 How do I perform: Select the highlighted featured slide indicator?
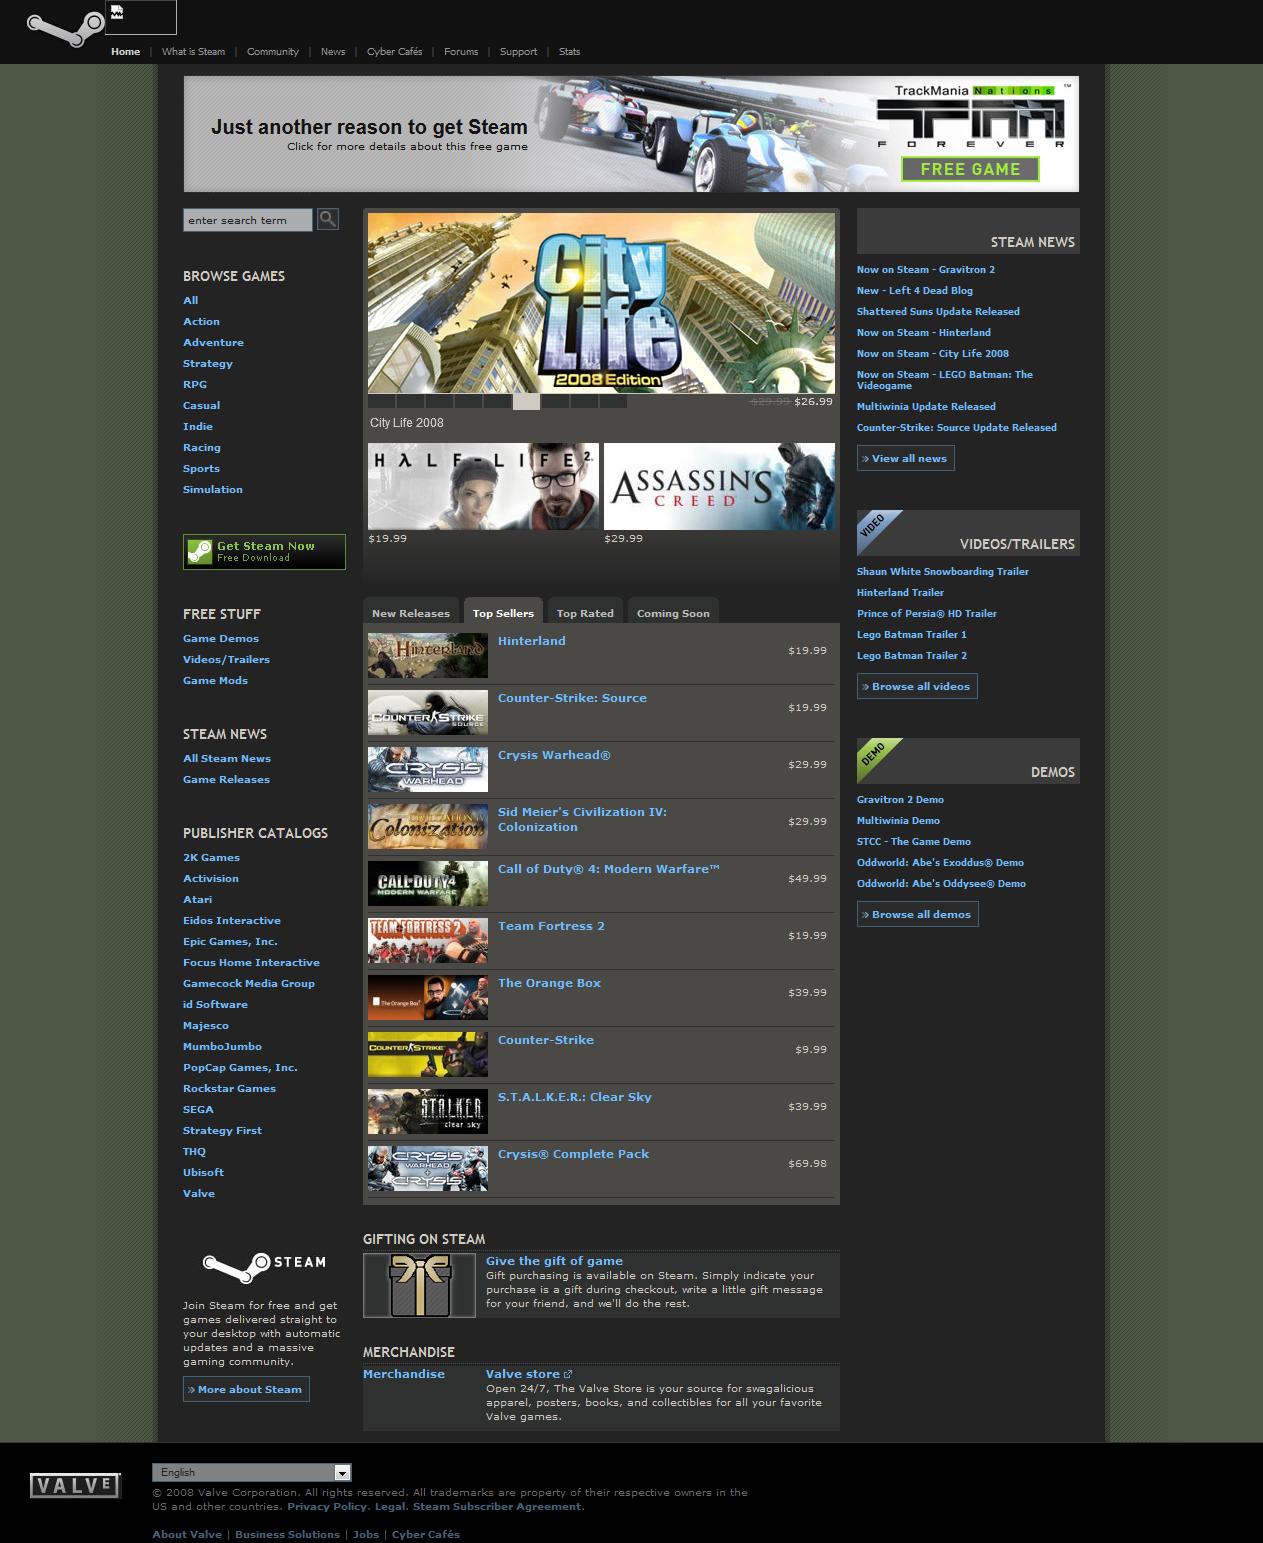[x=526, y=401]
